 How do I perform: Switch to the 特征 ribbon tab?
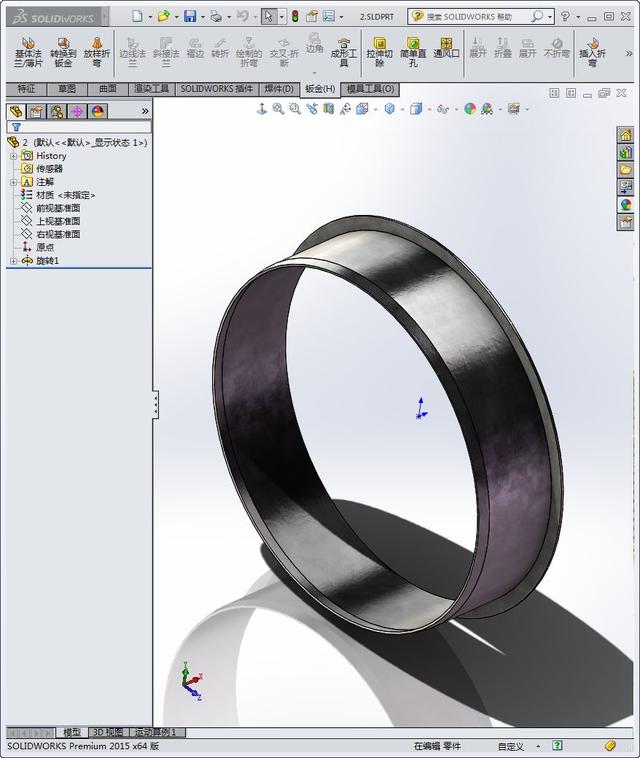(x=26, y=89)
